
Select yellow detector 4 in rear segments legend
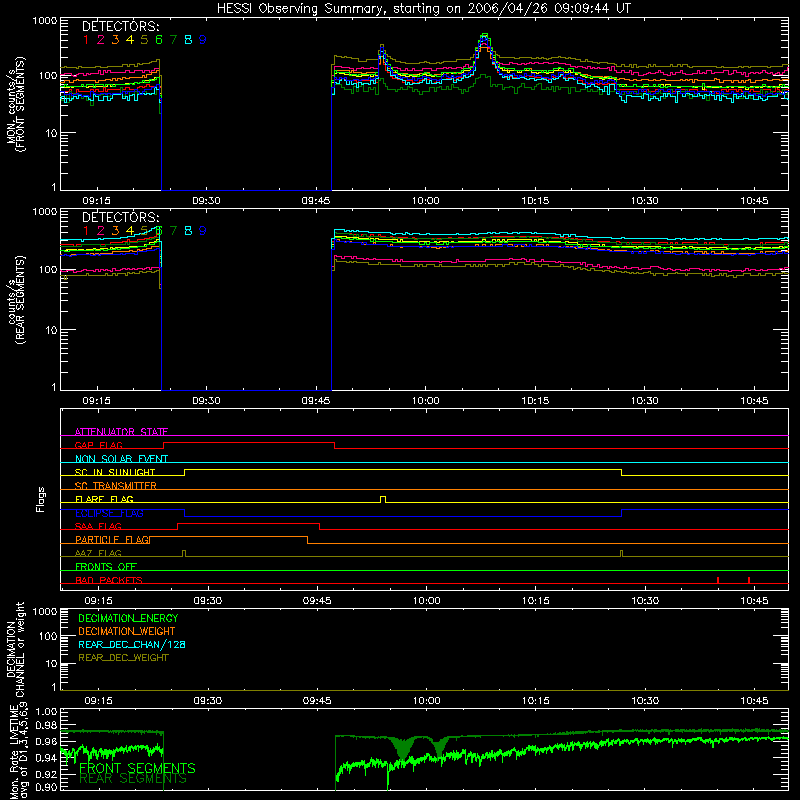130,231
